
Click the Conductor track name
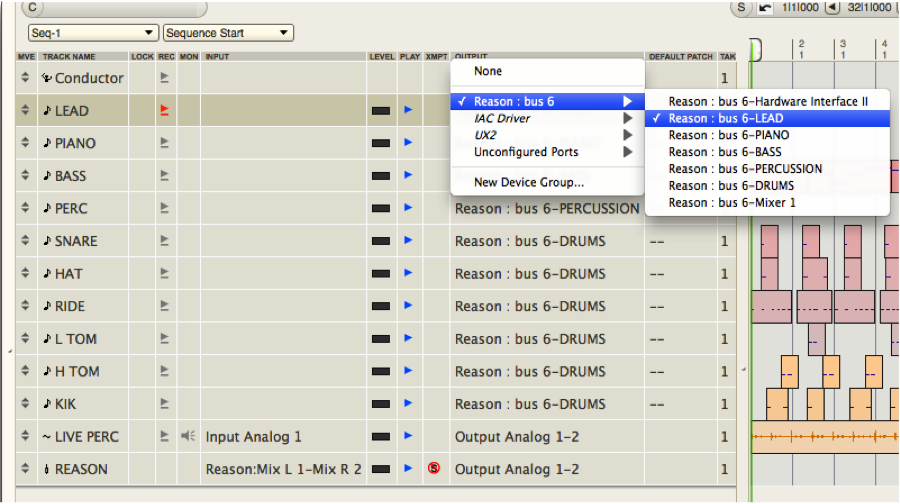(89, 77)
